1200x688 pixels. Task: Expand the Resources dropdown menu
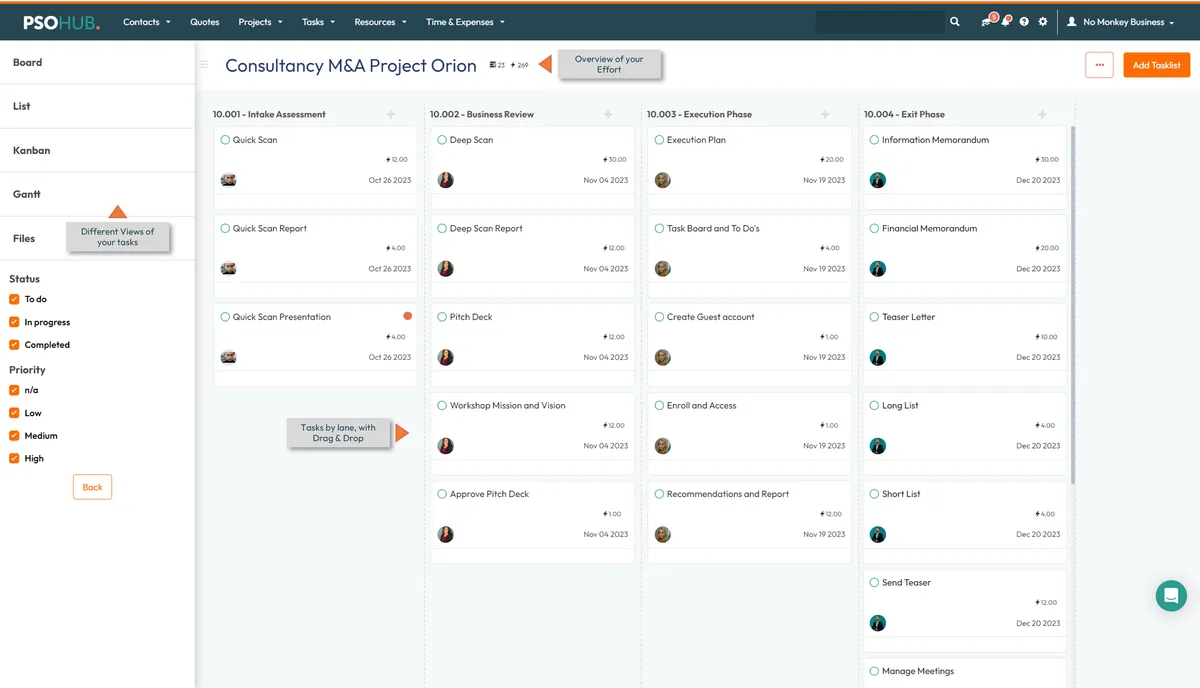click(380, 21)
